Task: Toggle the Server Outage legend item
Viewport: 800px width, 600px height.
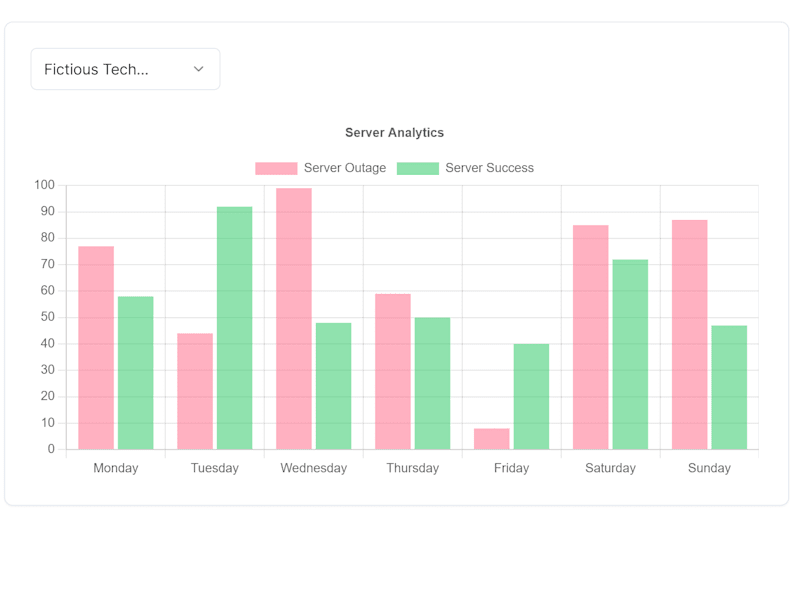Action: tap(320, 168)
